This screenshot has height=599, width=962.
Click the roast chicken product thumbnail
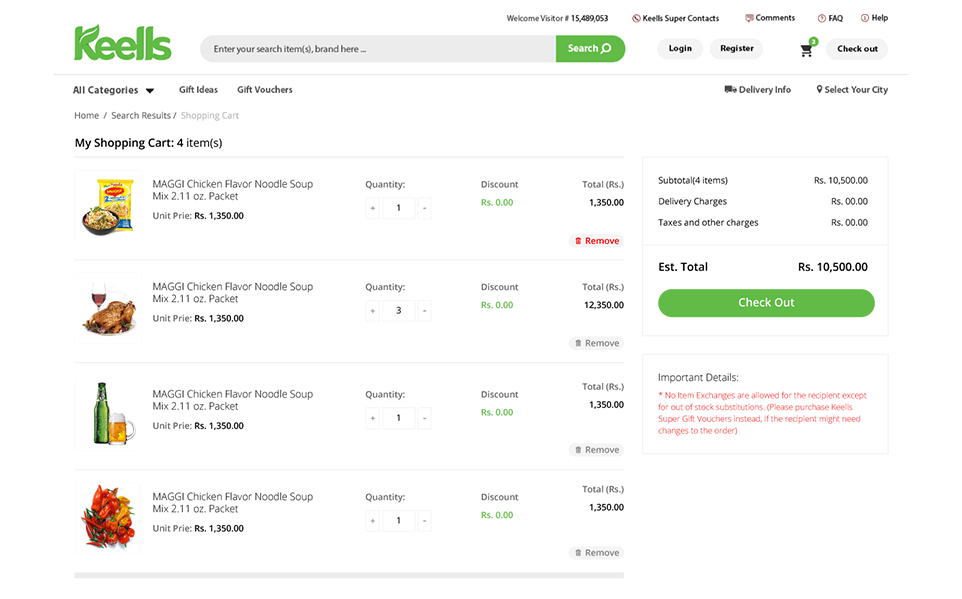[108, 309]
